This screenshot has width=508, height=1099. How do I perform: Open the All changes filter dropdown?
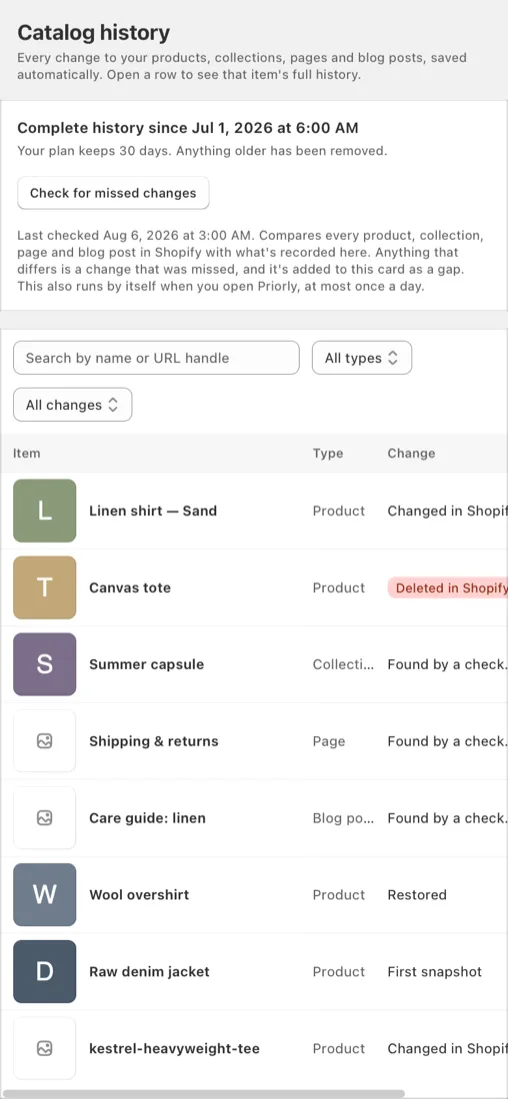[x=72, y=405]
